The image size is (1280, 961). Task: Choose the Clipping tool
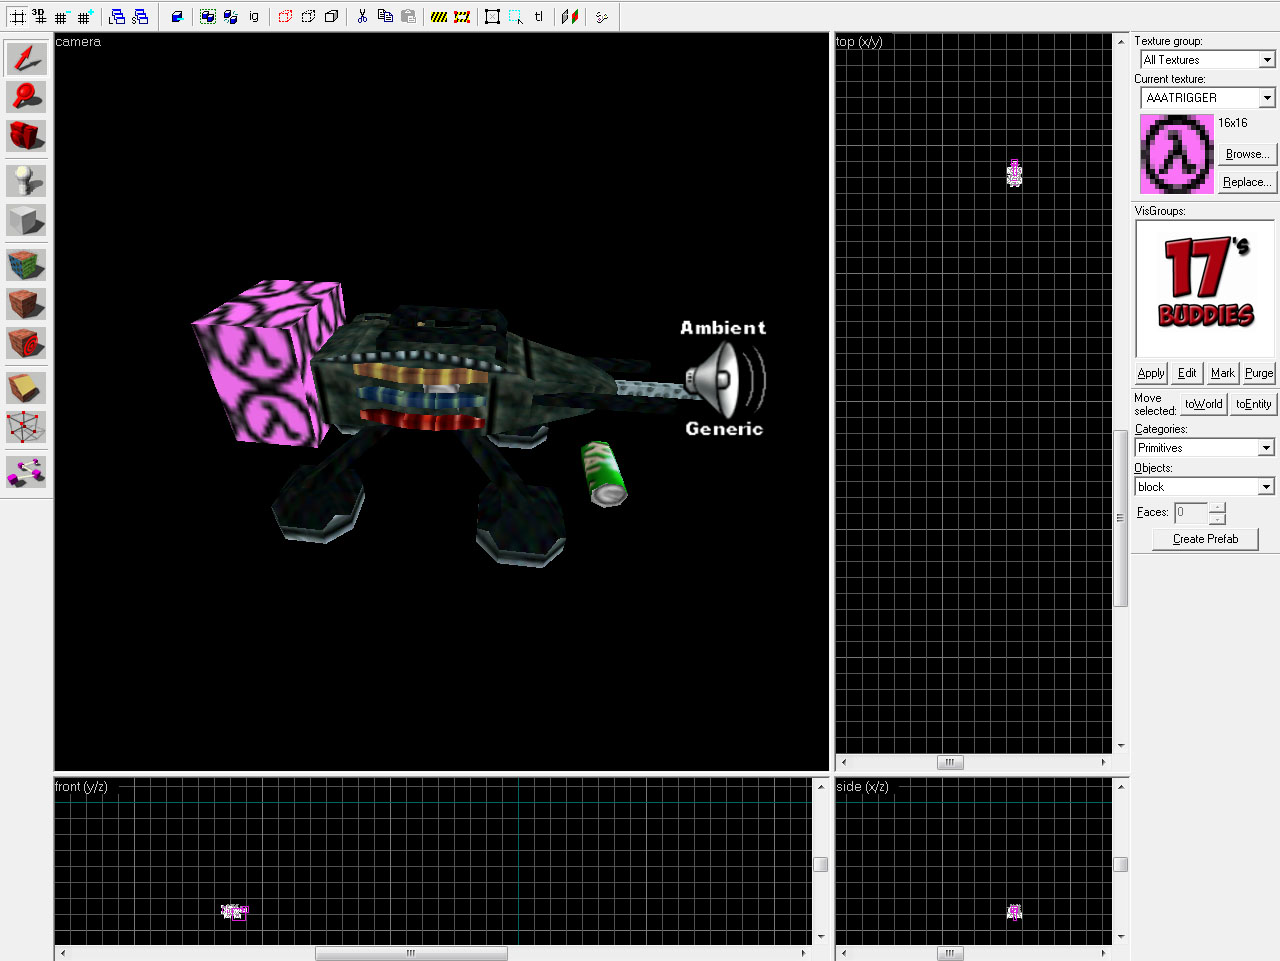[26, 388]
